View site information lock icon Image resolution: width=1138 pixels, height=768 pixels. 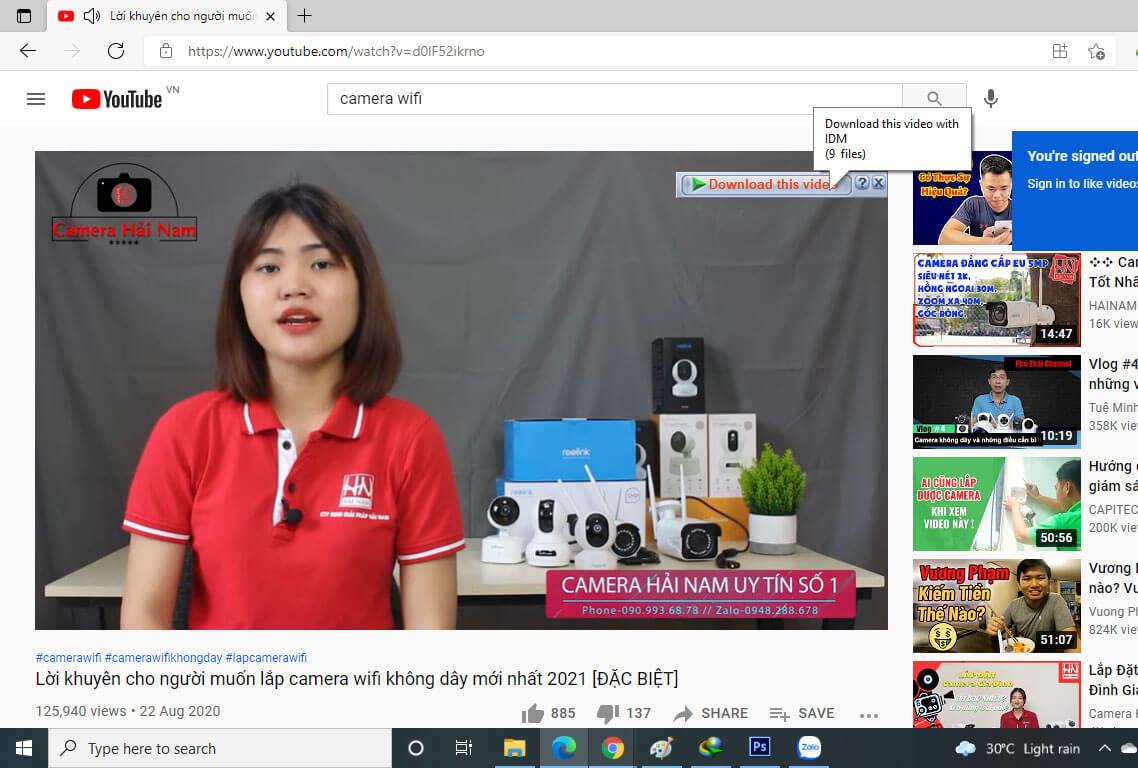tap(166, 51)
